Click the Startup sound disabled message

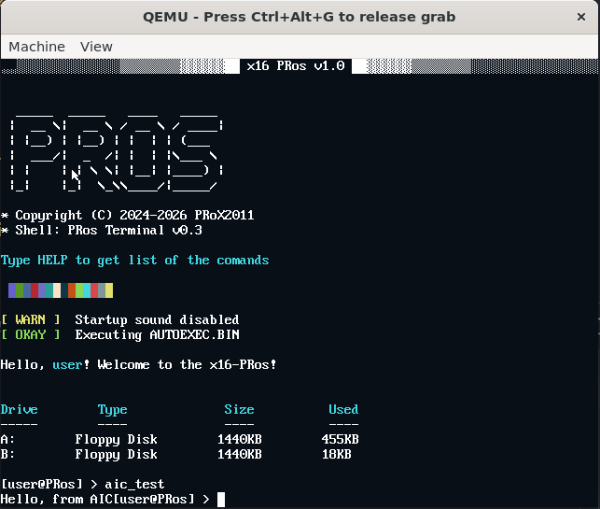[157, 320]
